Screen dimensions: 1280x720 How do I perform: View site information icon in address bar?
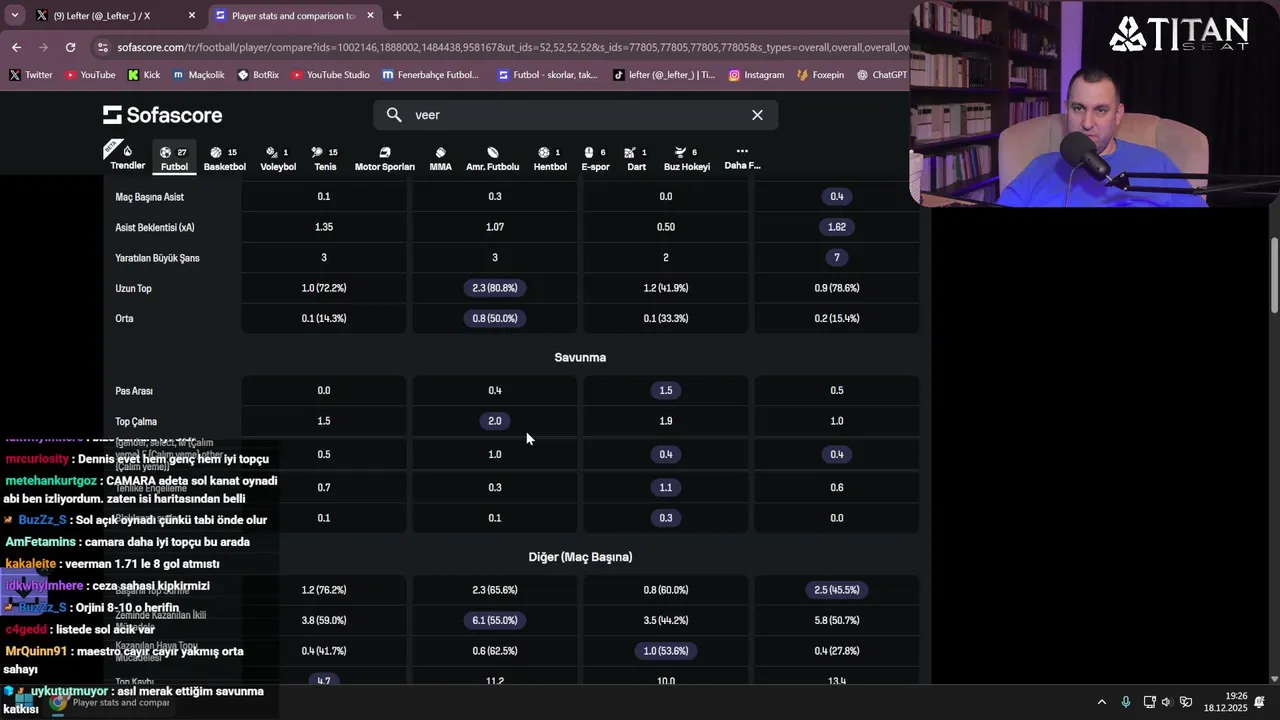[102, 47]
